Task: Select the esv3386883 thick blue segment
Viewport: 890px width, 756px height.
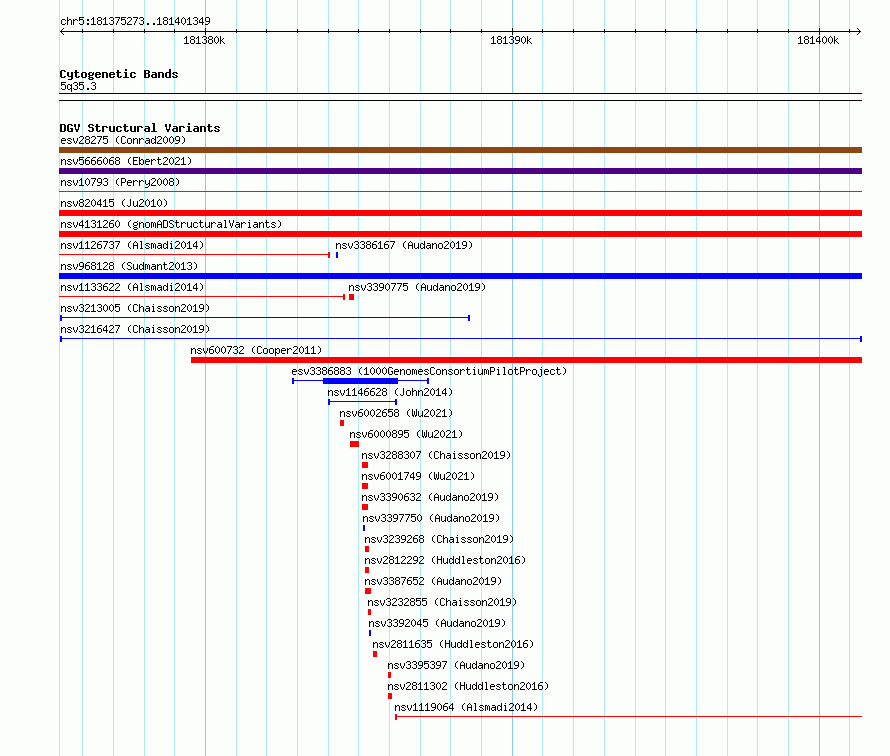Action: pos(360,381)
